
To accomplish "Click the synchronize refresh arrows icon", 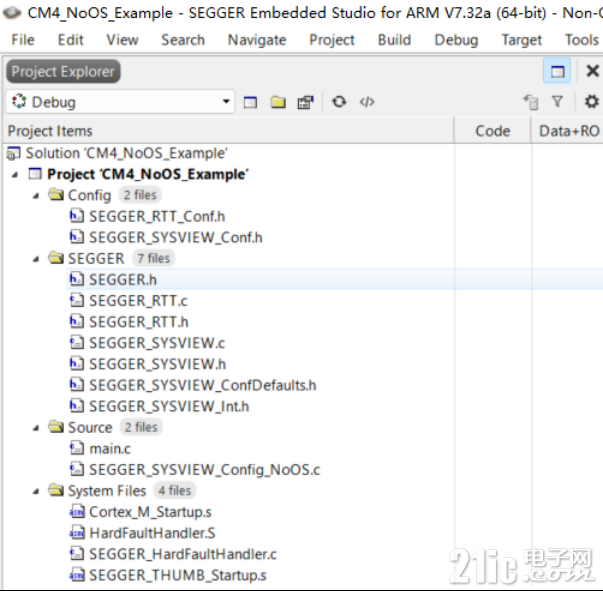I will click(339, 102).
